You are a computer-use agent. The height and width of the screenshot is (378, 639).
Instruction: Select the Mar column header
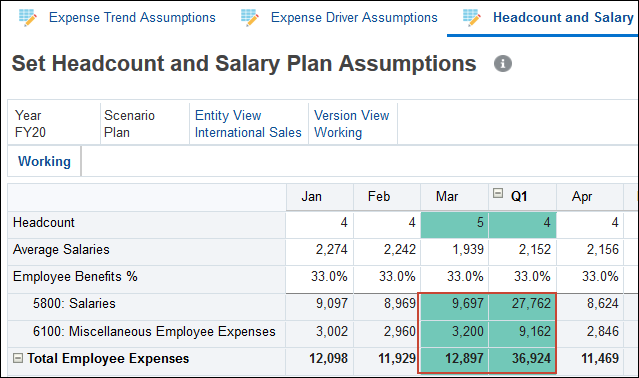[x=454, y=197]
